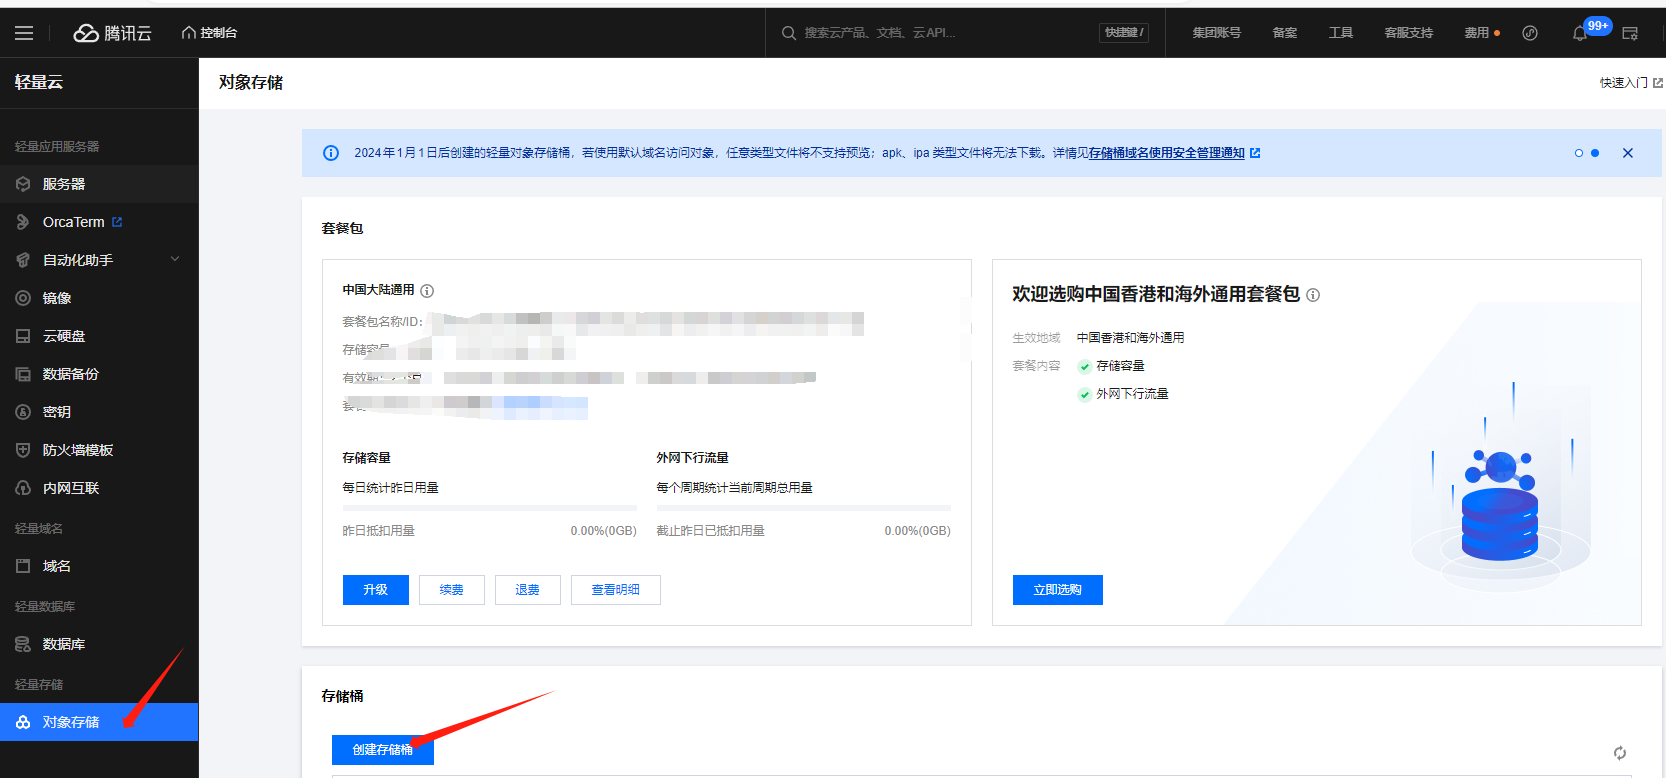Open the 集团账号 menu
The height and width of the screenshot is (778, 1666).
1216,33
